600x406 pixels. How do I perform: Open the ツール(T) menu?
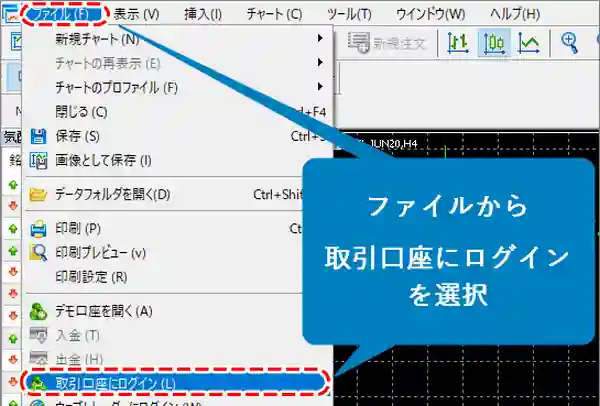point(349,15)
